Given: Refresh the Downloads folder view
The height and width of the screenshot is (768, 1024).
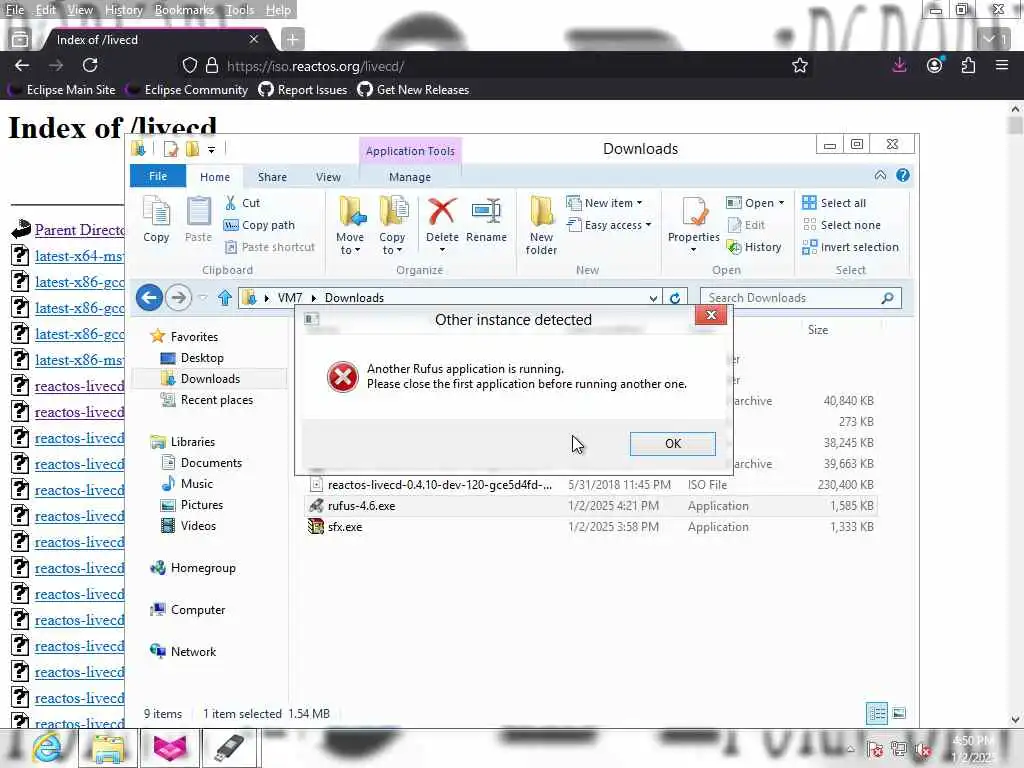Looking at the screenshot, I should pos(675,298).
